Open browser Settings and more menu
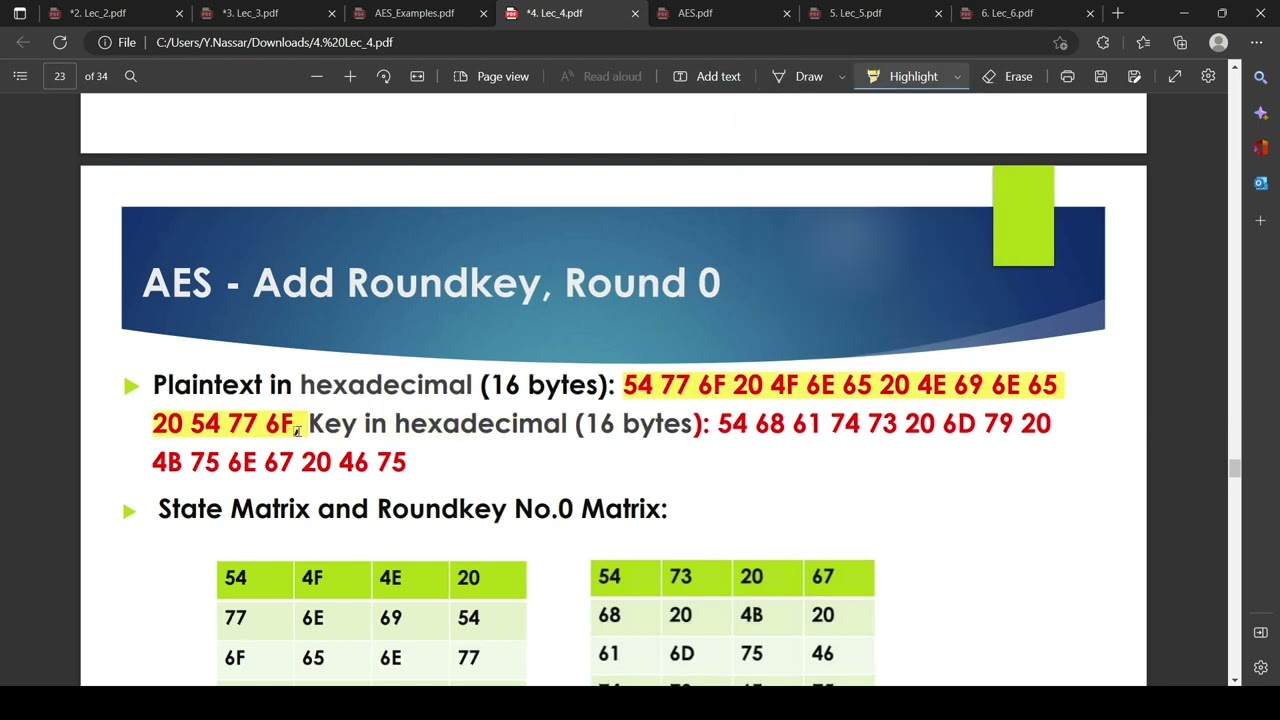This screenshot has width=1280, height=720. [x=1257, y=43]
